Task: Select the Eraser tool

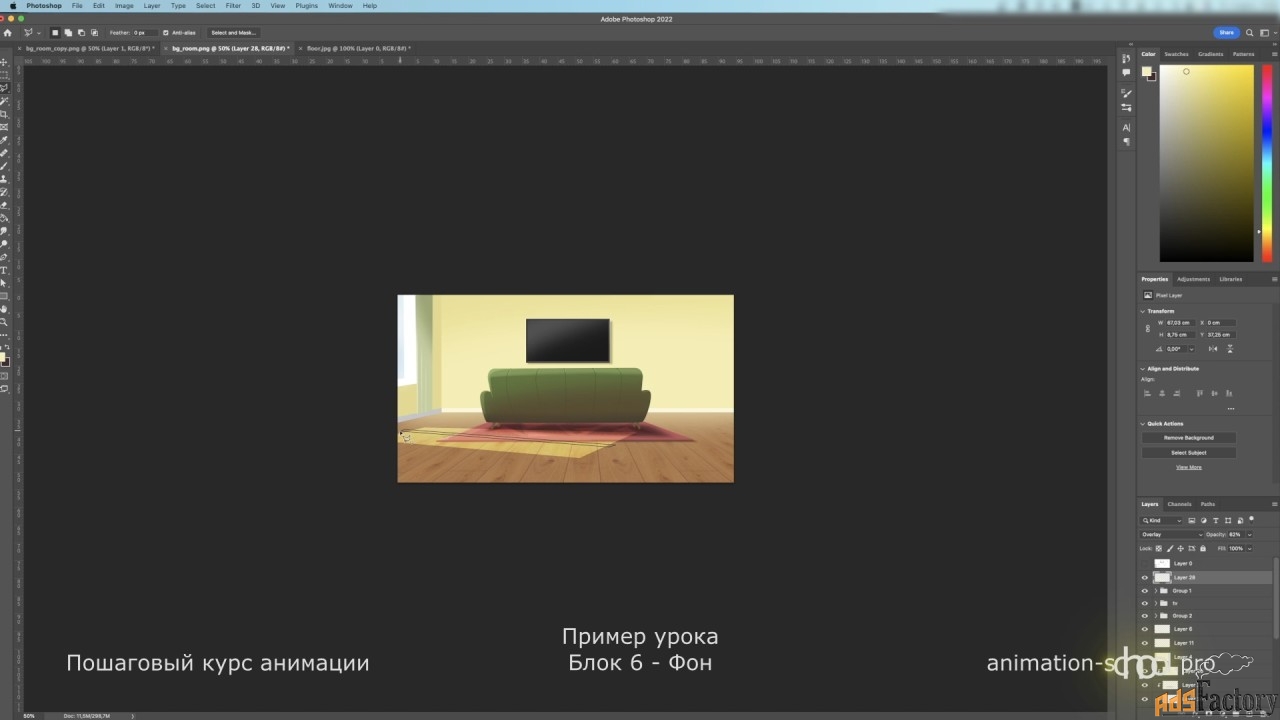Action: click(x=4, y=204)
